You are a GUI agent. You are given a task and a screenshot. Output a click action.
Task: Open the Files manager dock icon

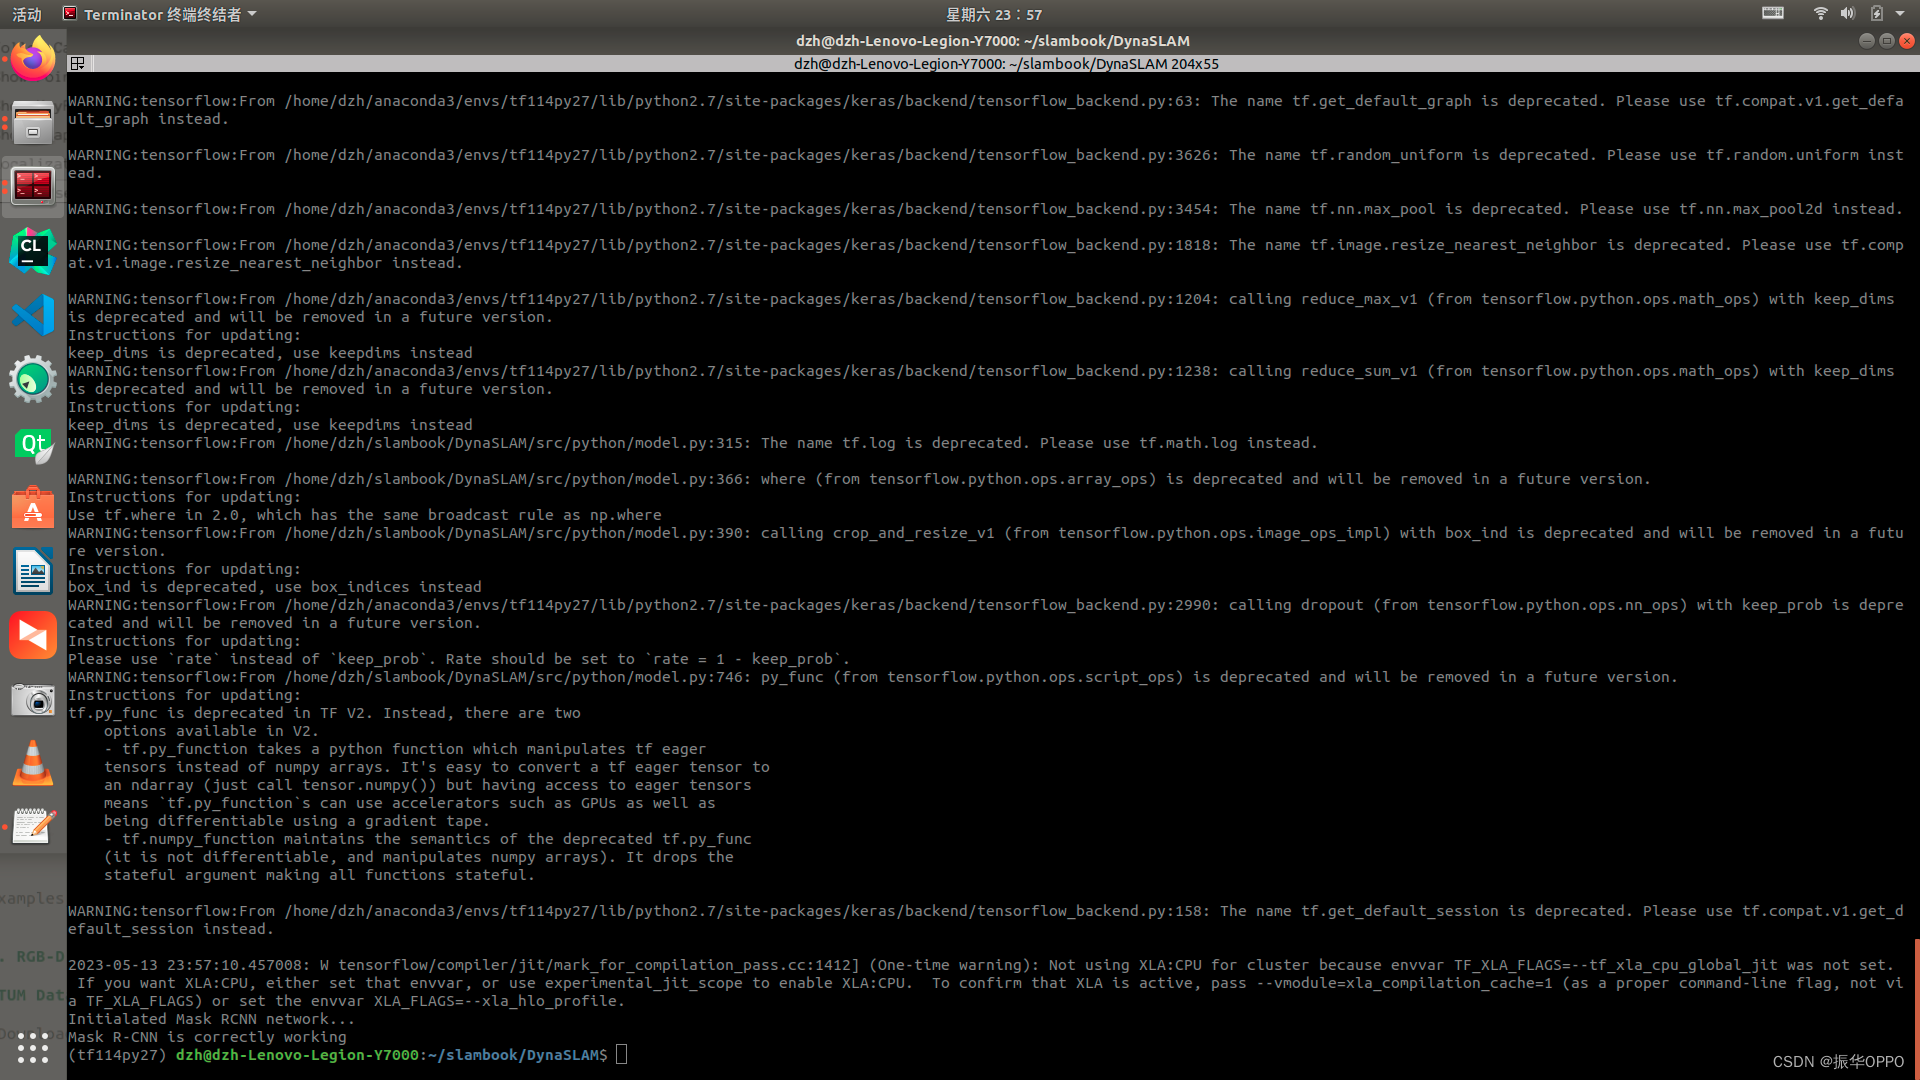coord(33,123)
